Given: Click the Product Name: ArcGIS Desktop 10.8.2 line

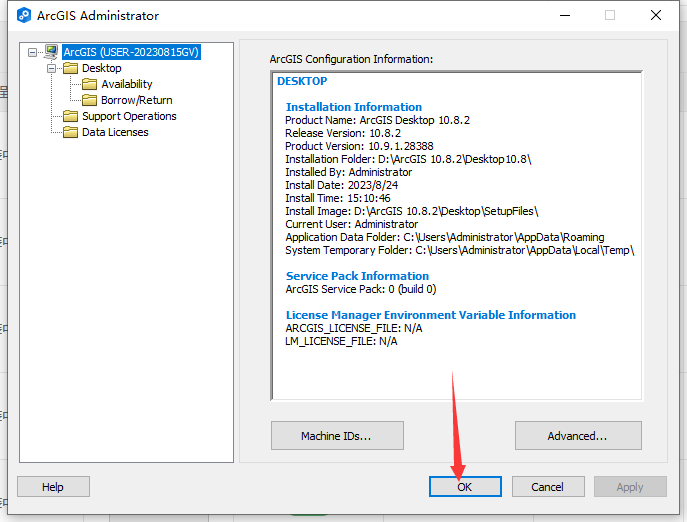Looking at the screenshot, I should point(377,120).
